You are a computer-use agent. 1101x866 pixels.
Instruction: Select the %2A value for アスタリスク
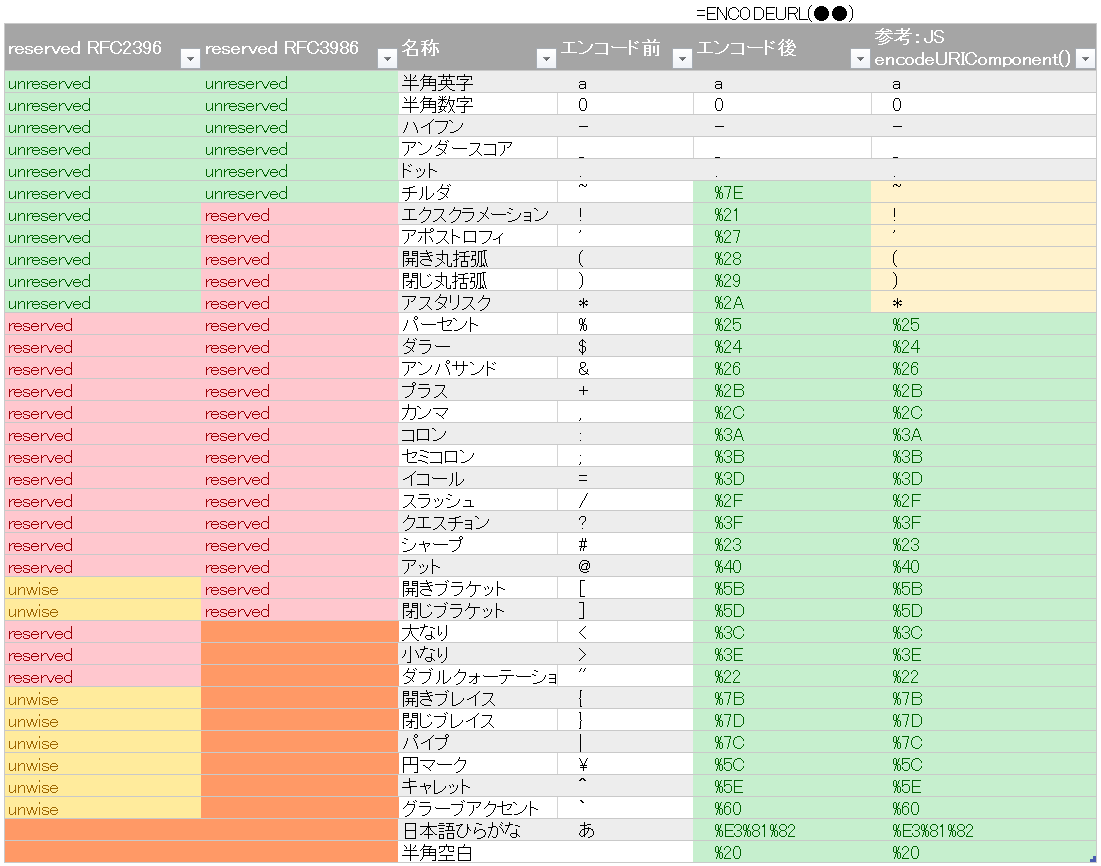point(780,302)
